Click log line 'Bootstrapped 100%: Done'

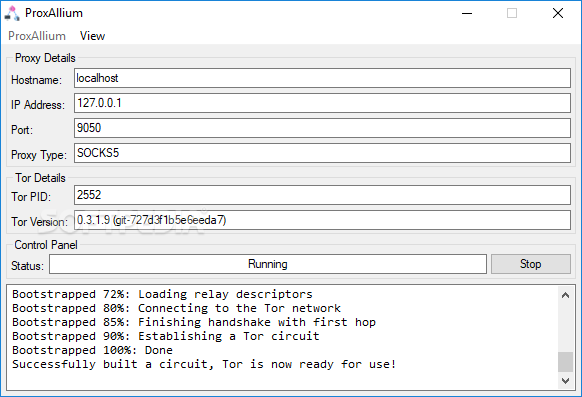[92, 350]
